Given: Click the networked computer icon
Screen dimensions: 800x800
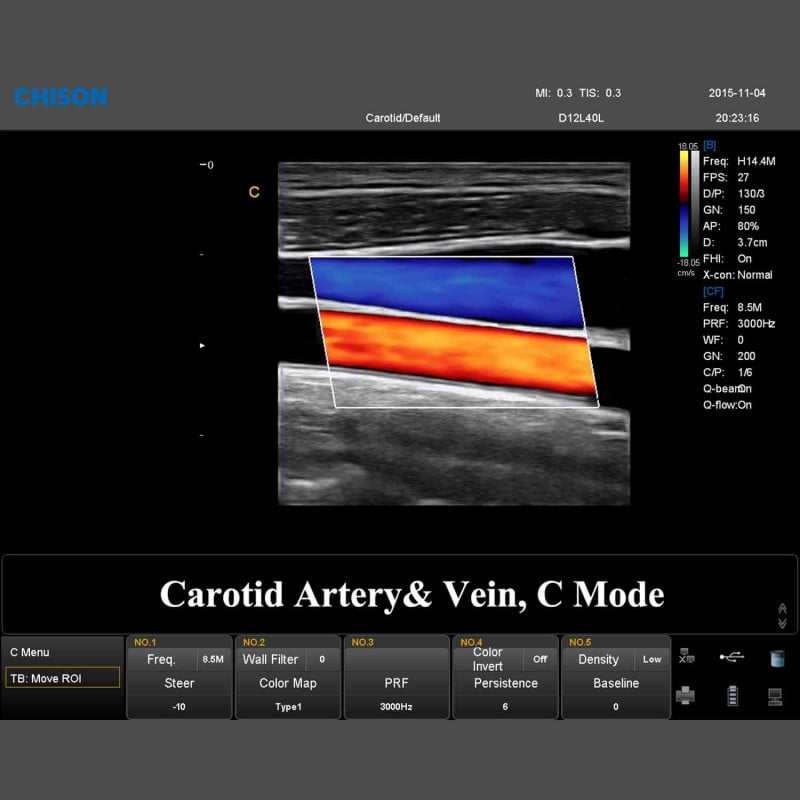Looking at the screenshot, I should 775,696.
